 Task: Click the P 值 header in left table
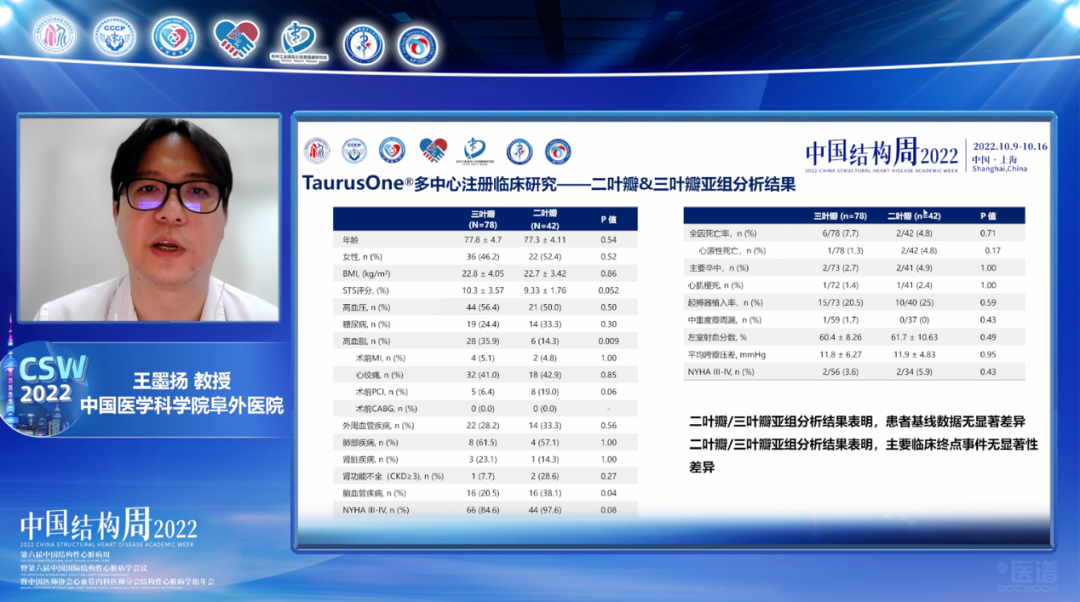(x=608, y=219)
